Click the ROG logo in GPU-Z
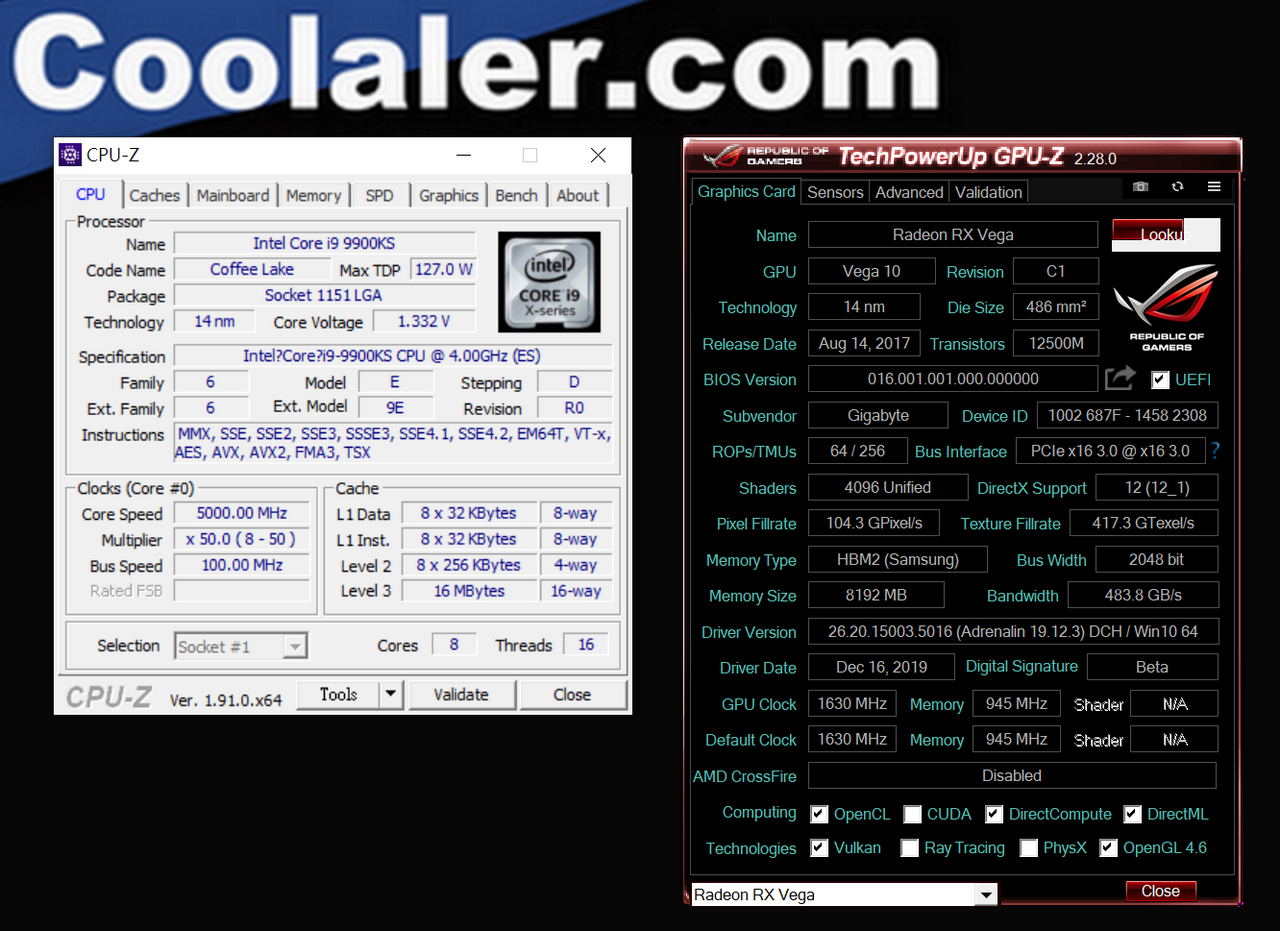Image resolution: width=1280 pixels, height=931 pixels. click(1167, 308)
